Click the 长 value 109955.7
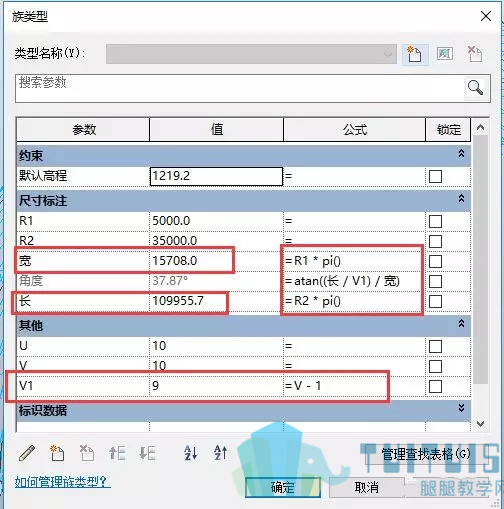Screen dimensions: 504x509 [x=216, y=301]
